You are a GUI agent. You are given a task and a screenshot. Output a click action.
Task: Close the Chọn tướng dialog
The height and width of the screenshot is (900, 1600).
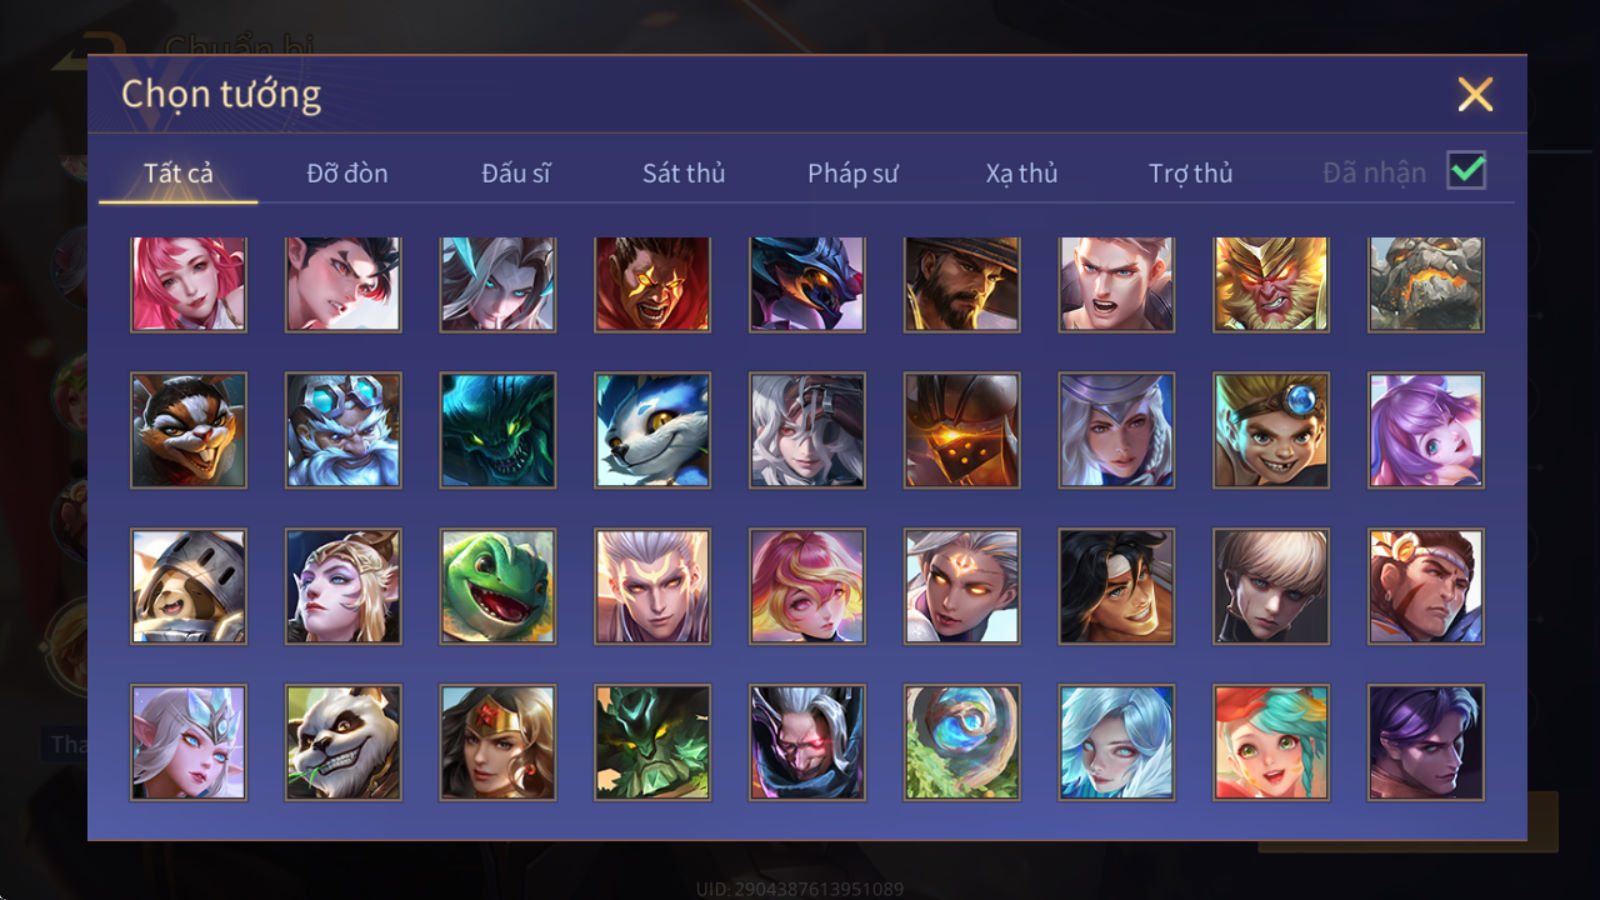[1475, 95]
